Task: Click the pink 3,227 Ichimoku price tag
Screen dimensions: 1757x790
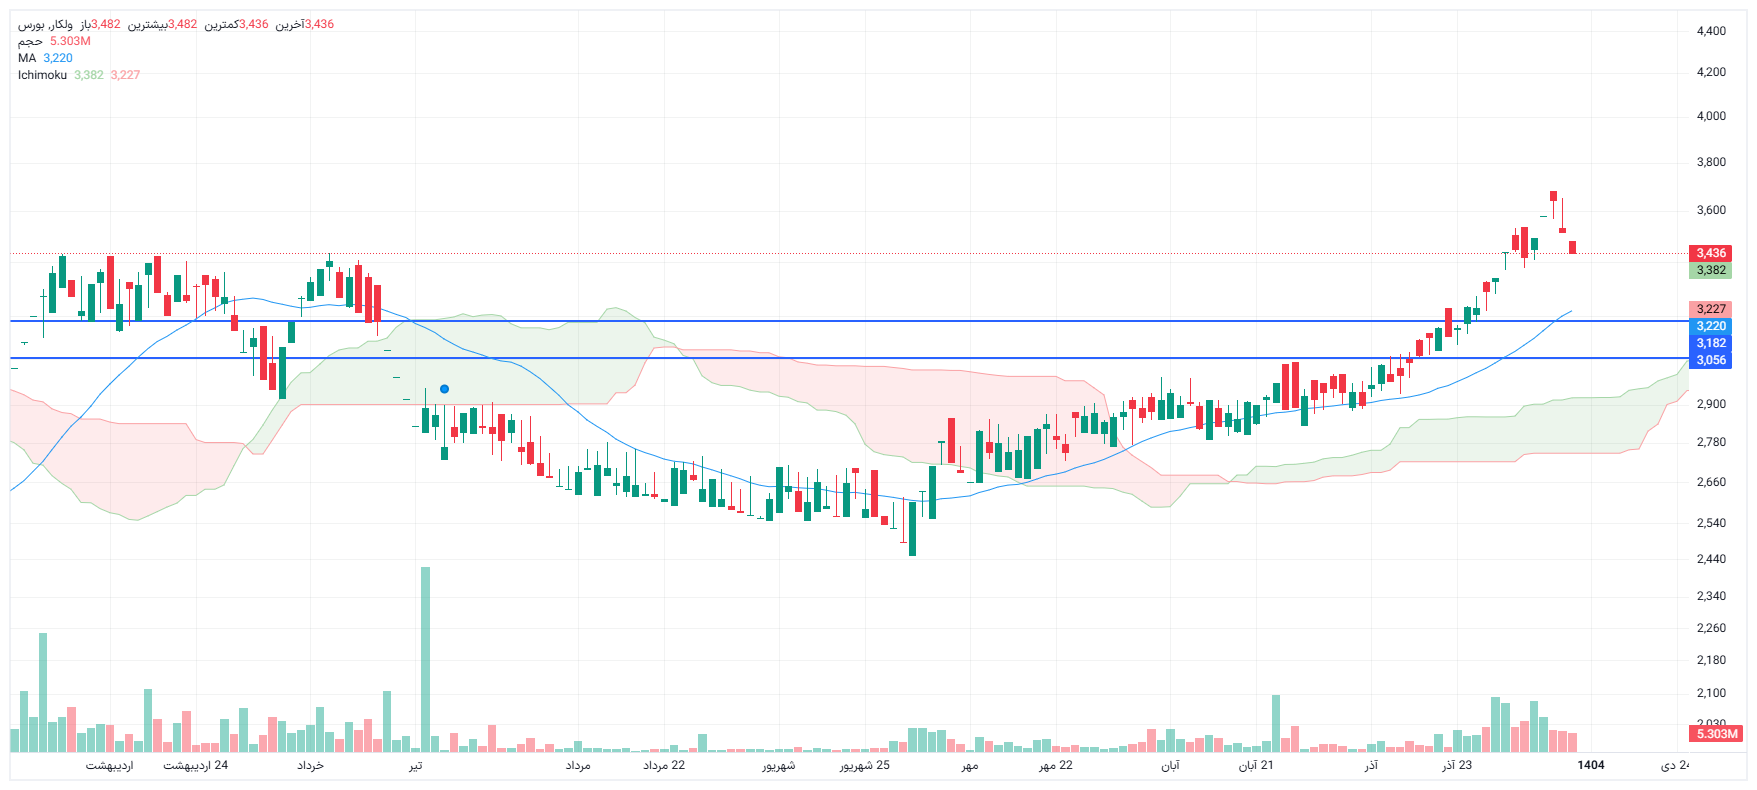Action: click(x=1710, y=309)
